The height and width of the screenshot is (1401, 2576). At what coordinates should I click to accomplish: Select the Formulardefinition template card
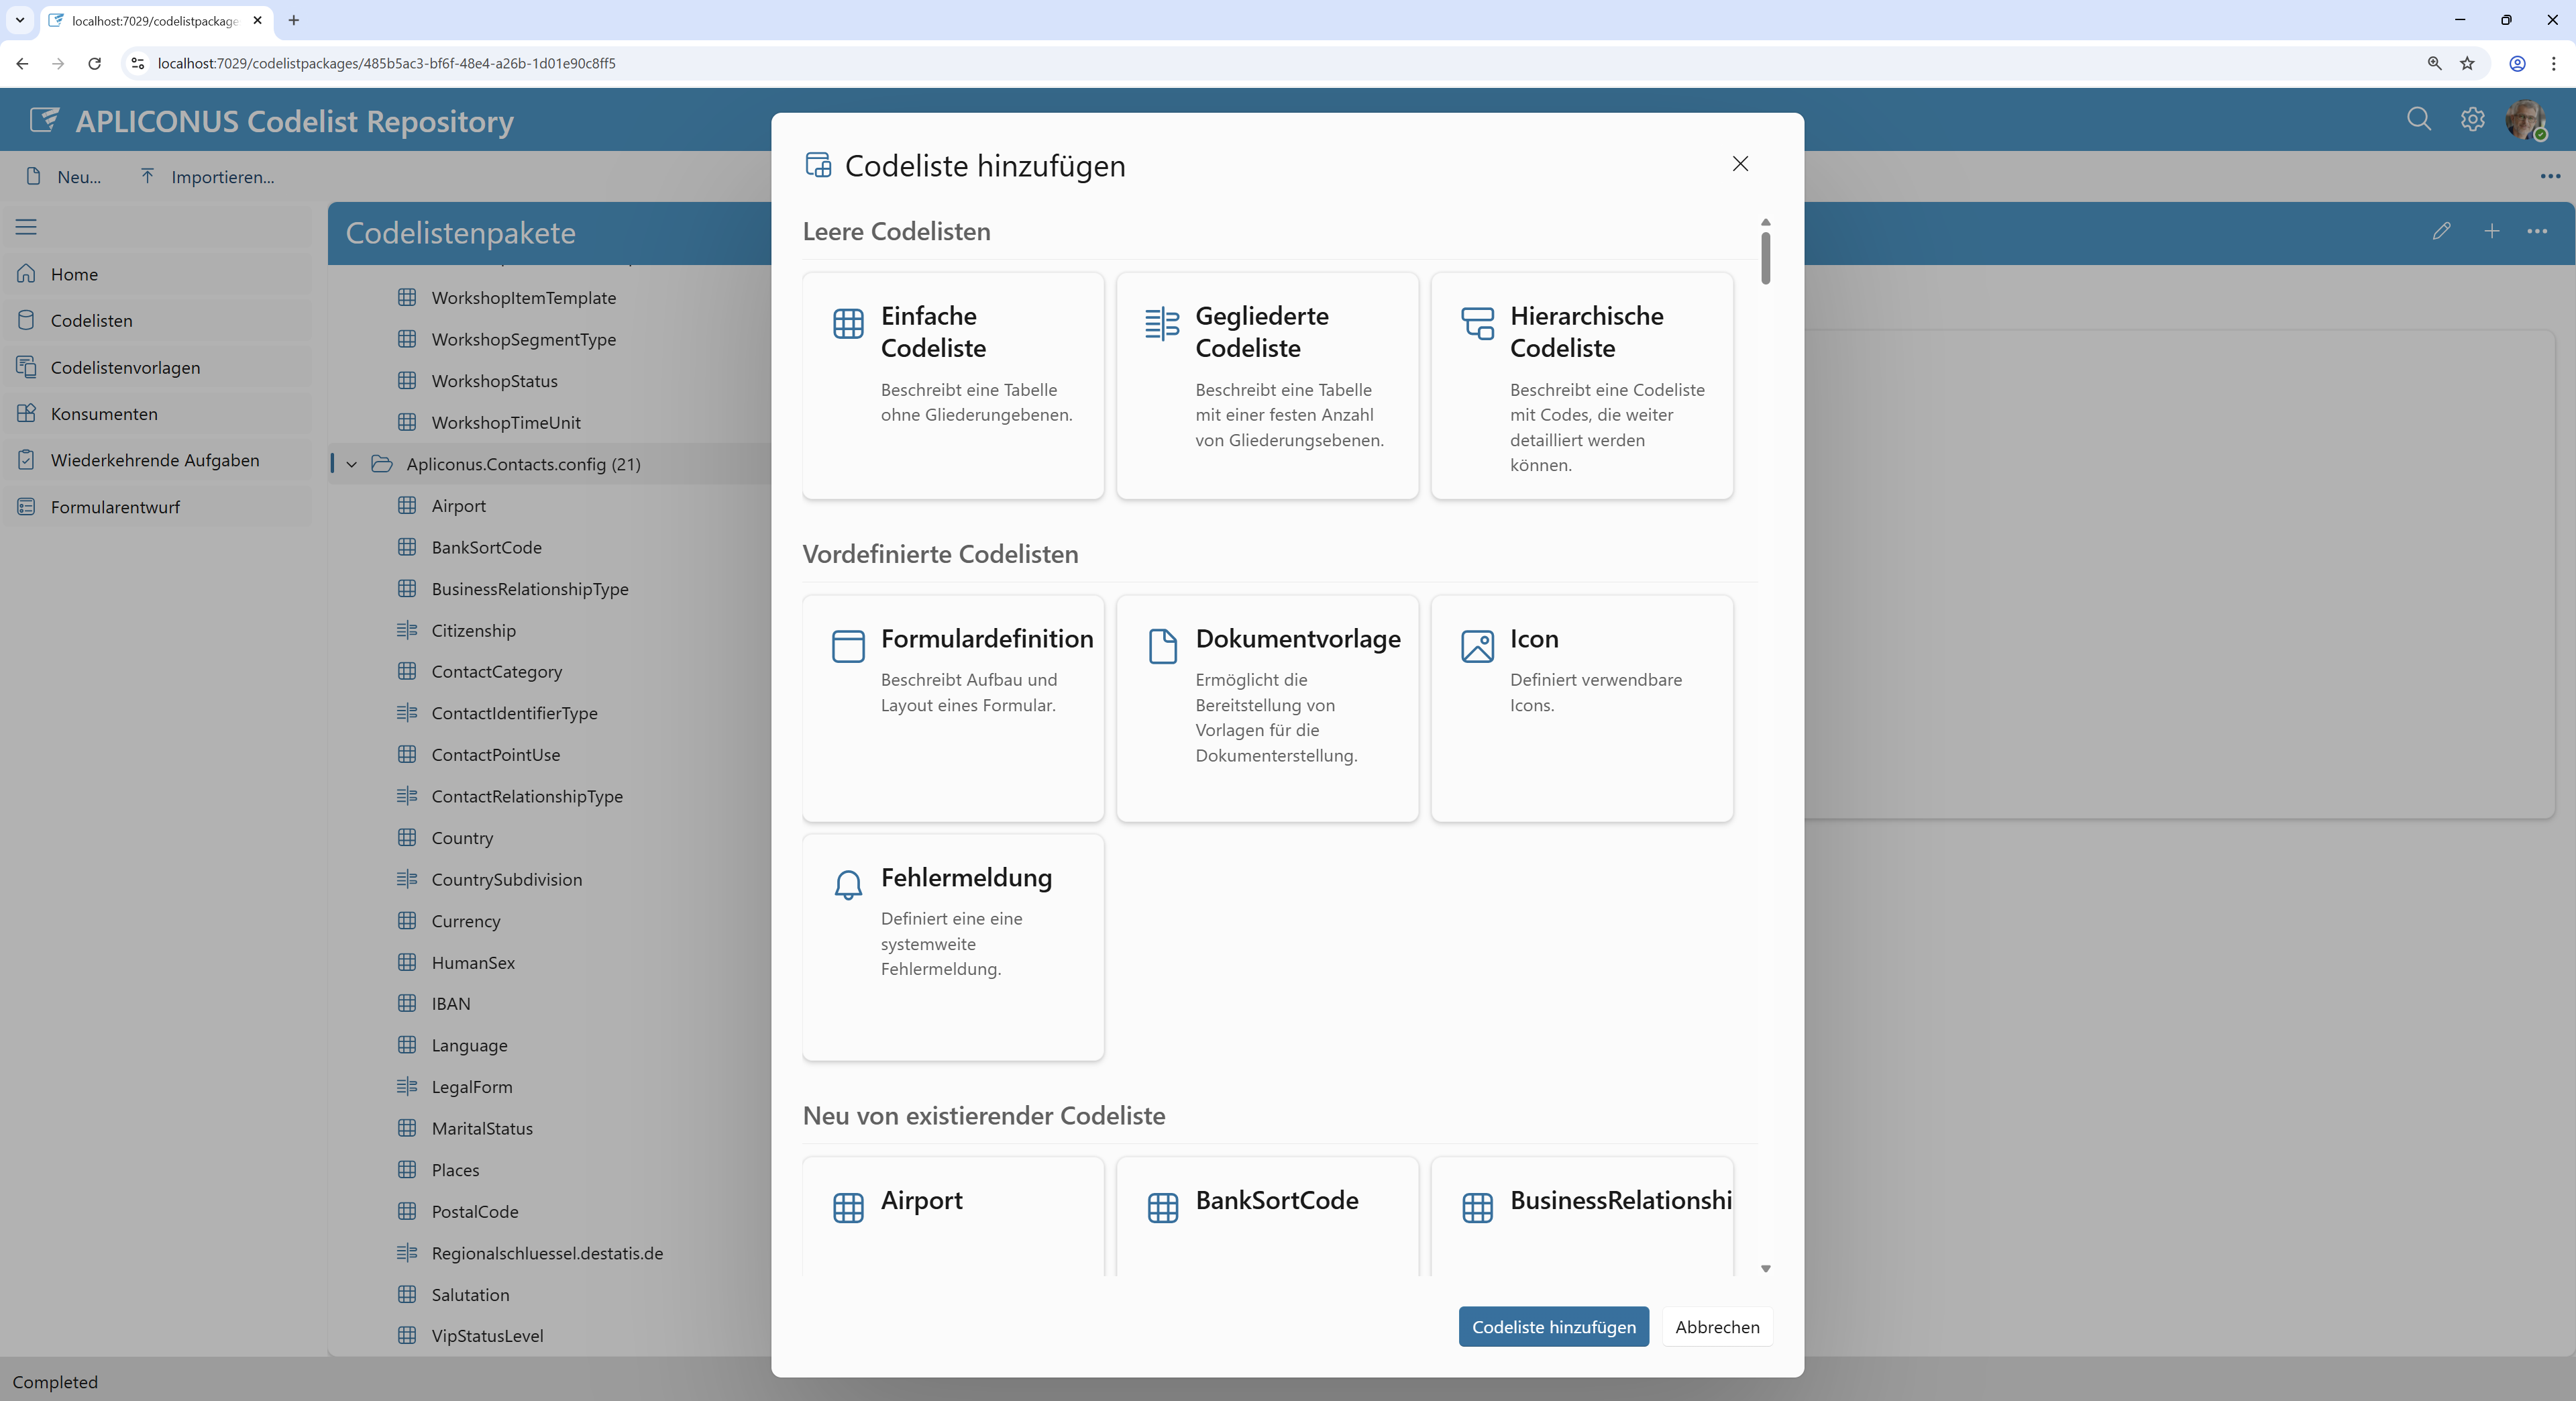[953, 708]
